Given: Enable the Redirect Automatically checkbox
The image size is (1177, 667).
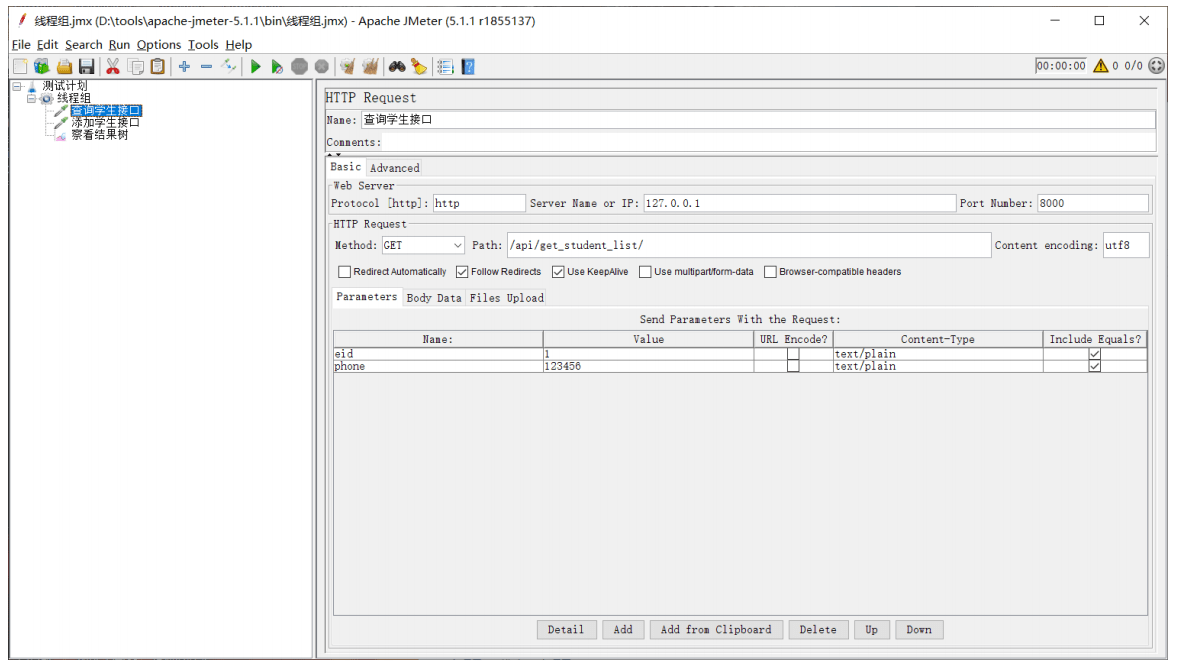Looking at the screenshot, I should (345, 272).
